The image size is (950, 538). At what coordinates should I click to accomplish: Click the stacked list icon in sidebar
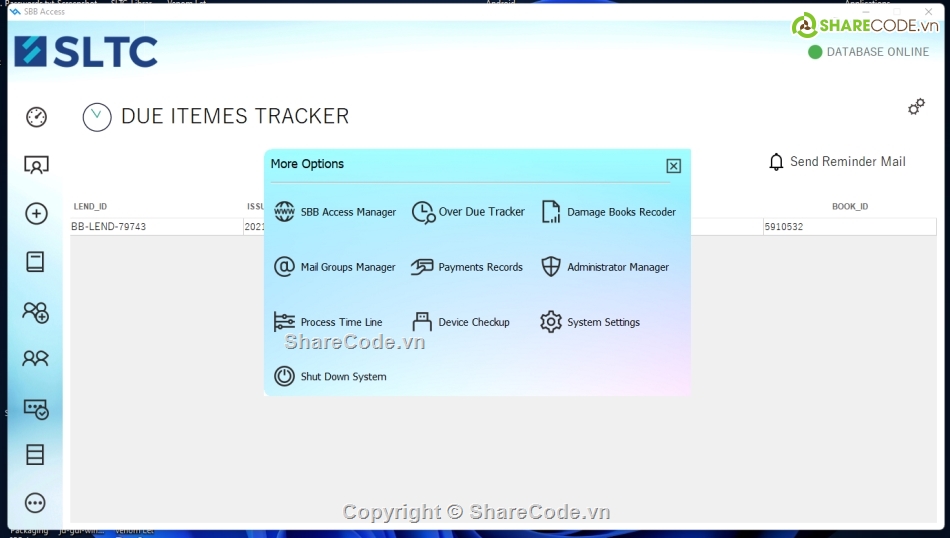tap(36, 455)
